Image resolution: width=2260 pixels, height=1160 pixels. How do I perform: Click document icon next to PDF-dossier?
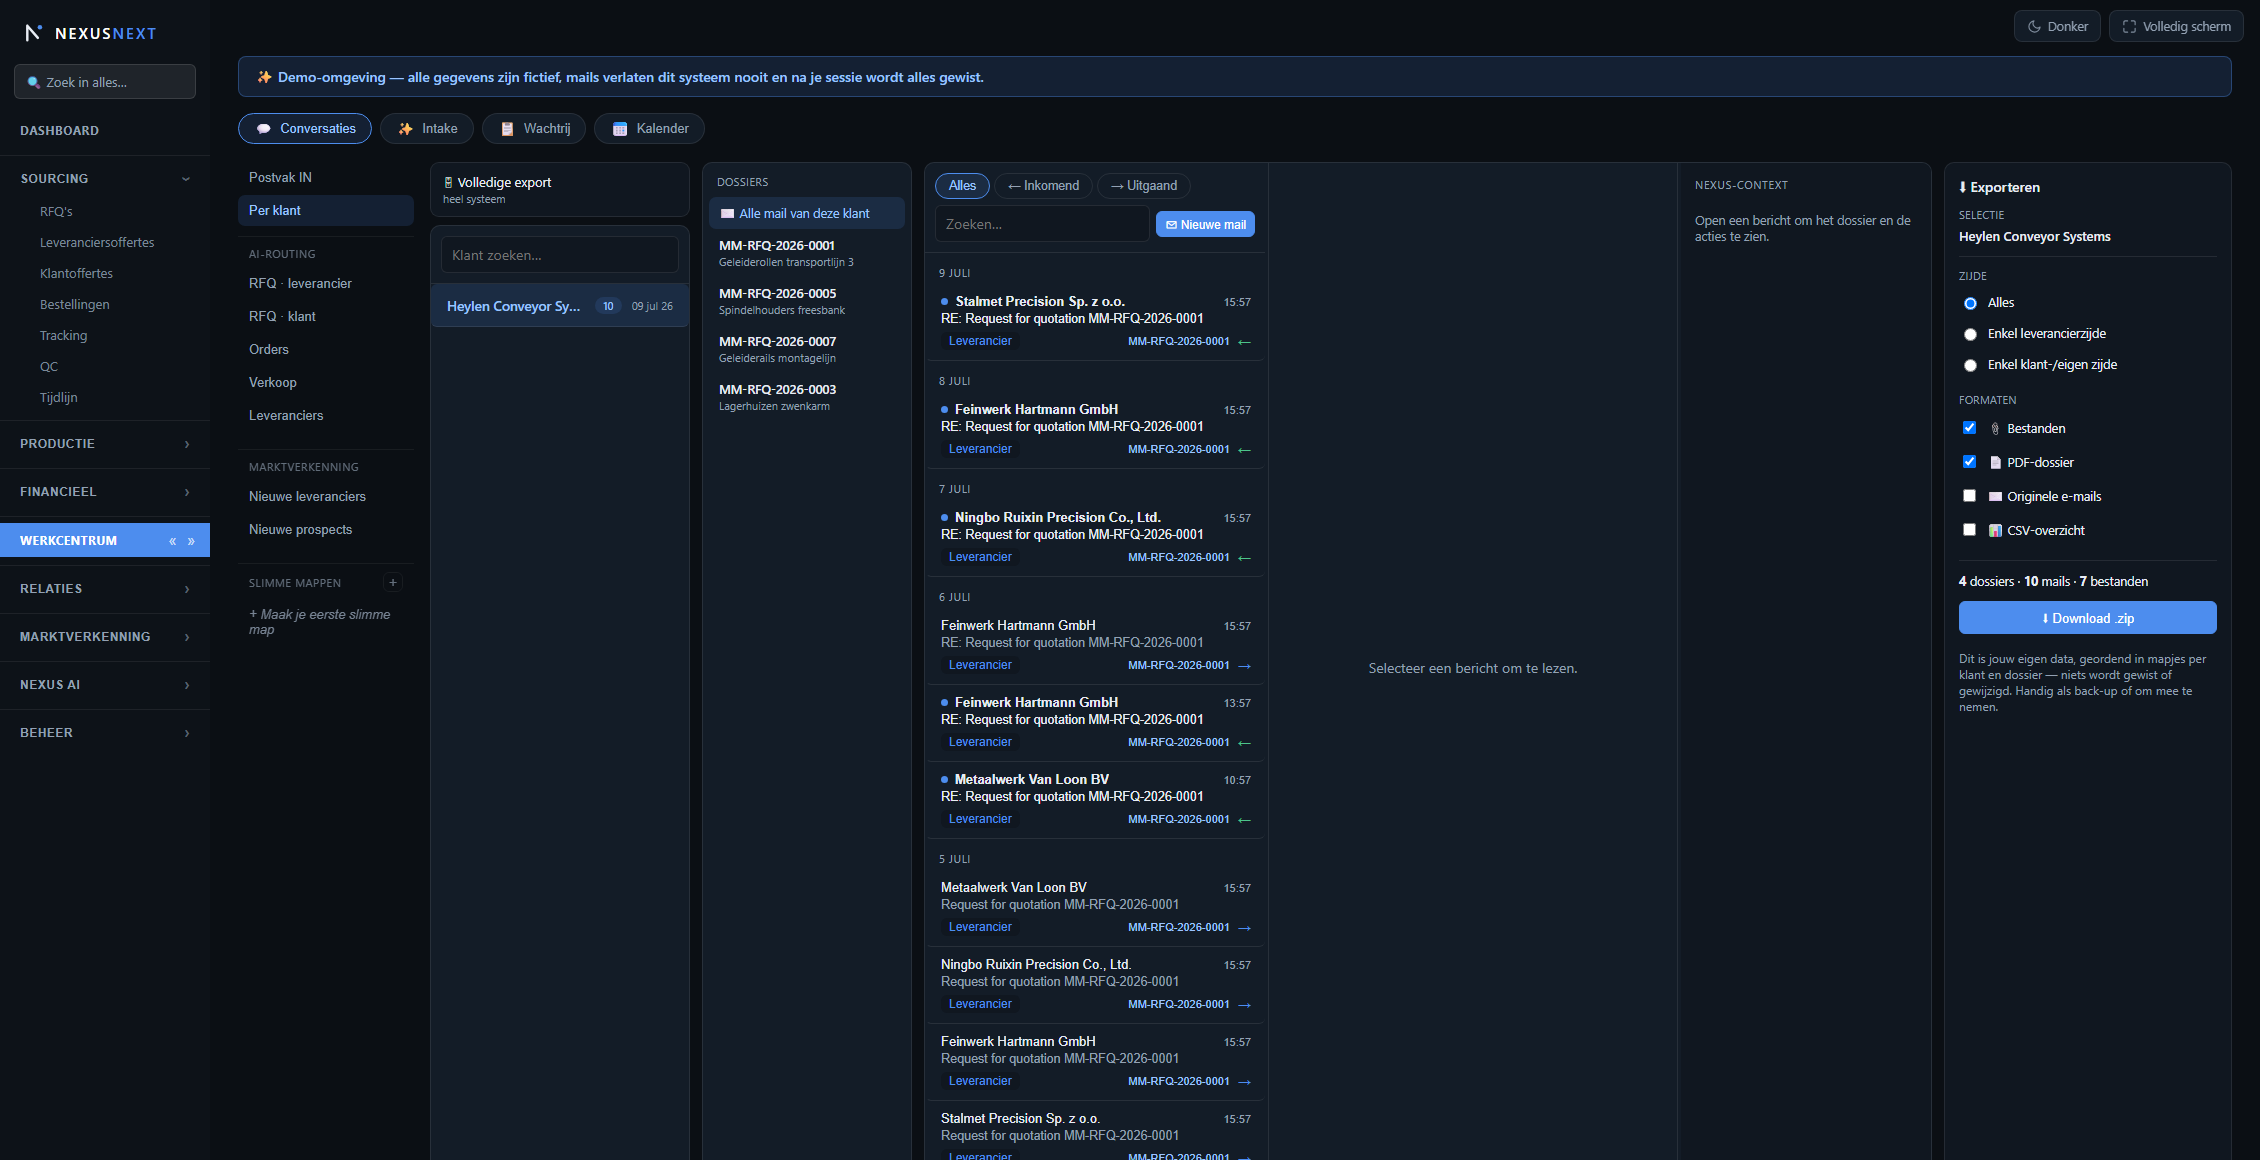tap(1995, 463)
